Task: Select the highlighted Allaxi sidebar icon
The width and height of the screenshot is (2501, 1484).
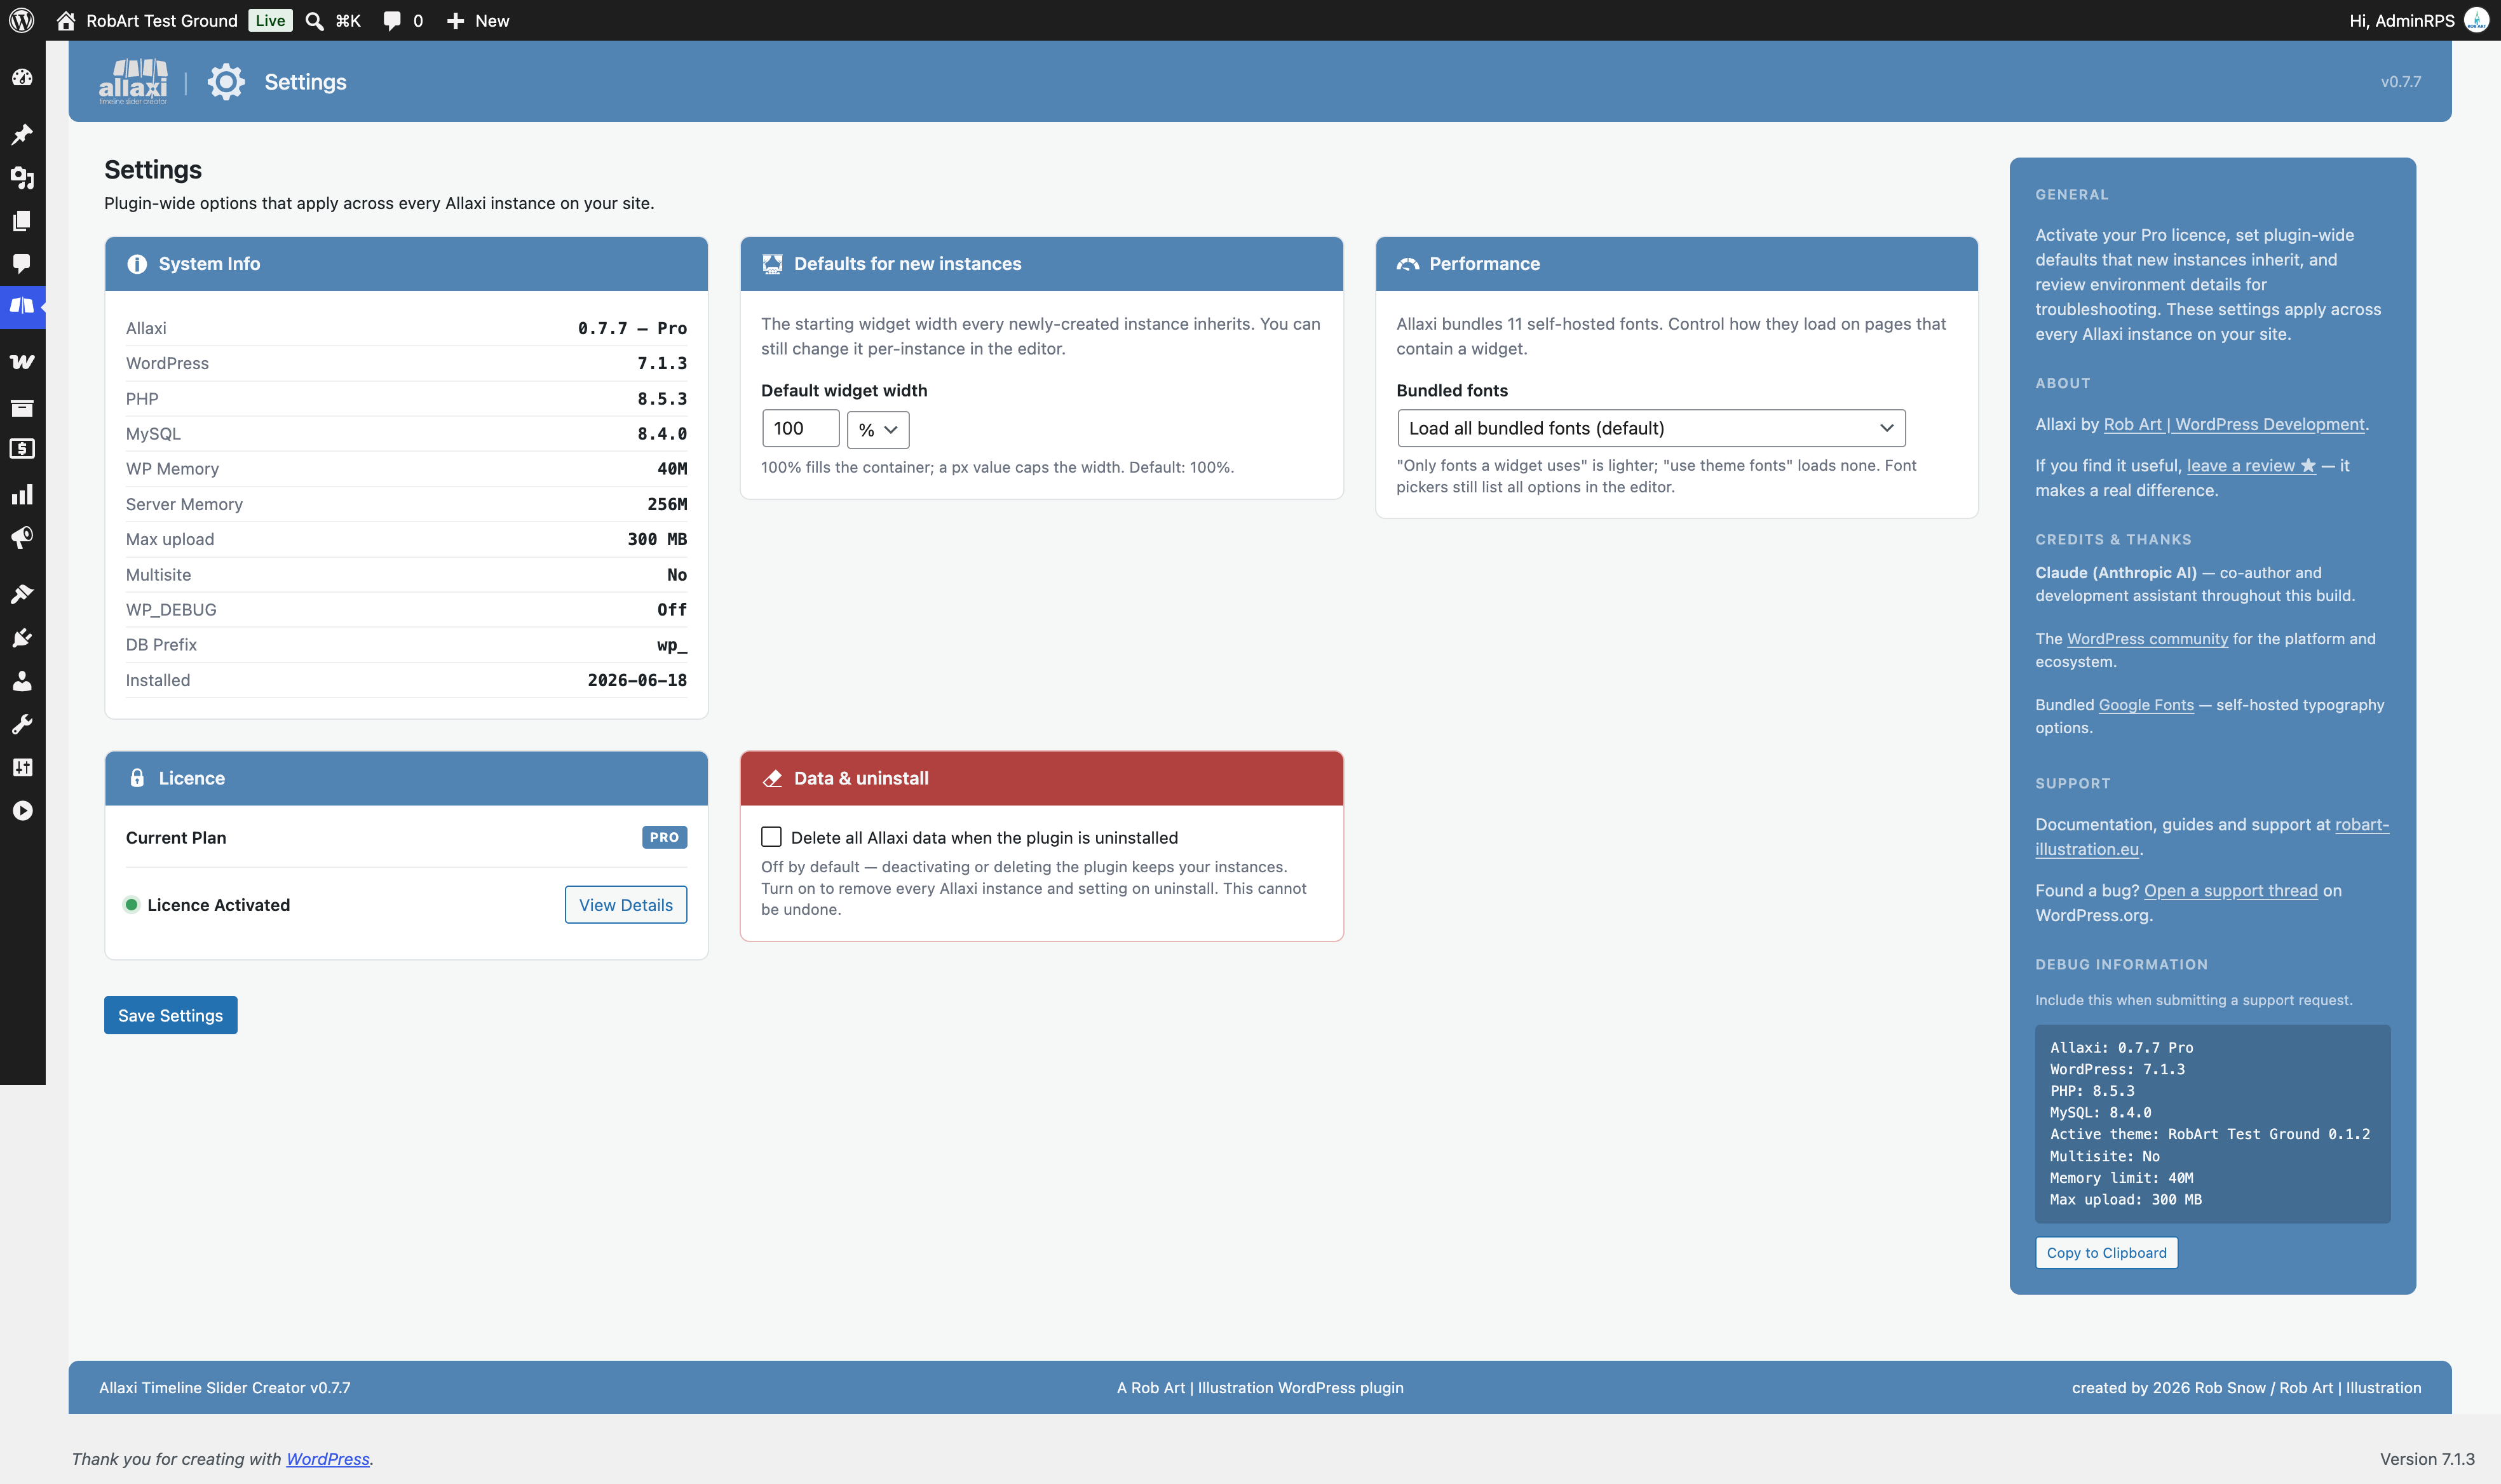Action: coord(22,306)
